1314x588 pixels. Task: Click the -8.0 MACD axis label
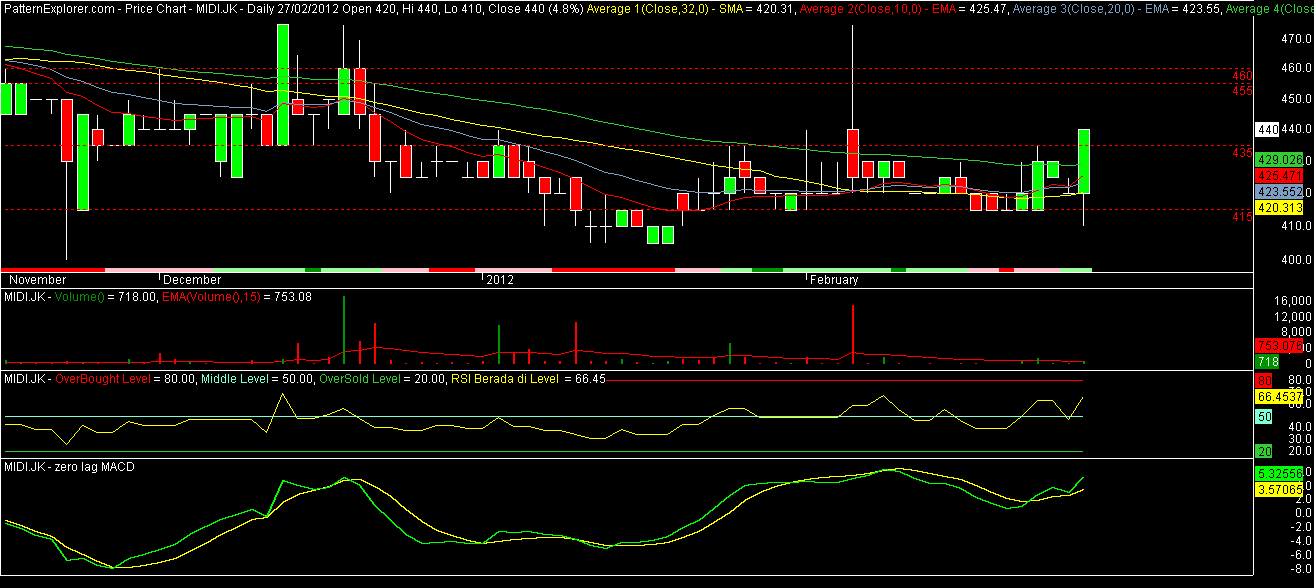[1299, 568]
